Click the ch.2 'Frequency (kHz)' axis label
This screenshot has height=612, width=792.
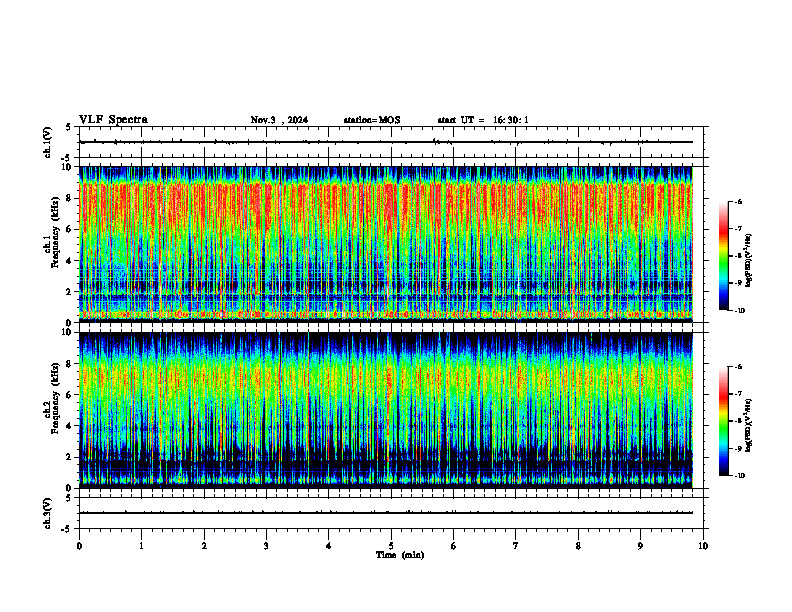click(x=56, y=398)
